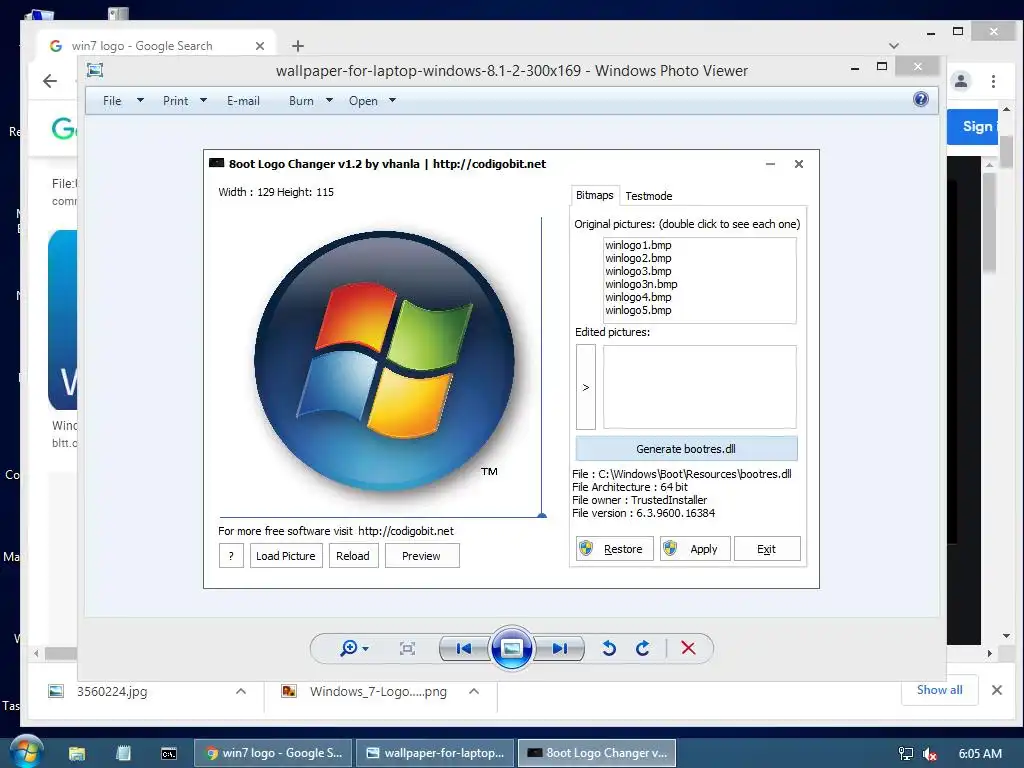Viewport: 1024px width, 768px height.
Task: Open the zoom magnifier in Photo Viewer
Action: pos(354,648)
